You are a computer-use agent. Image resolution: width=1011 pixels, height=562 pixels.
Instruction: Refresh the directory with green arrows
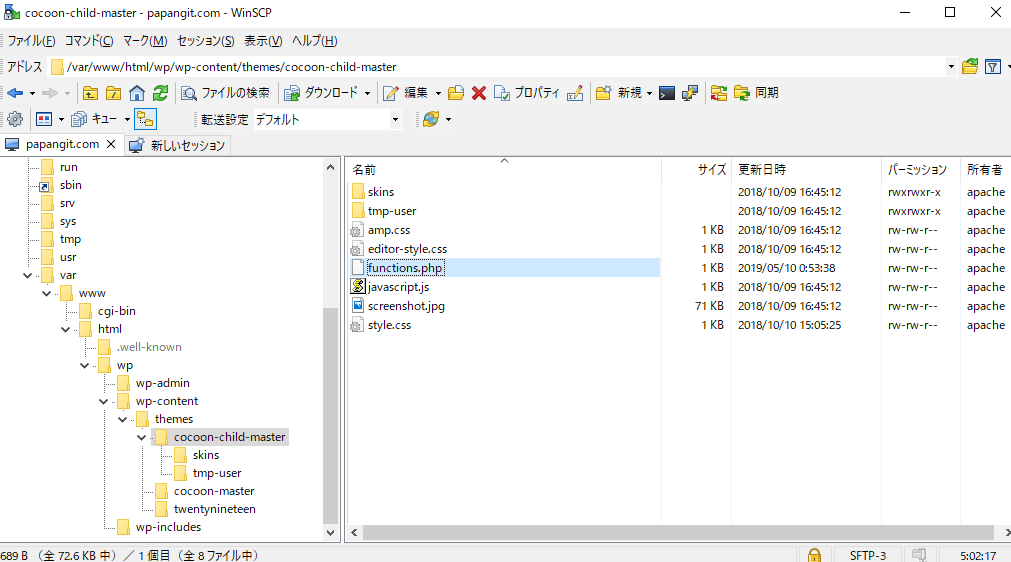160,93
